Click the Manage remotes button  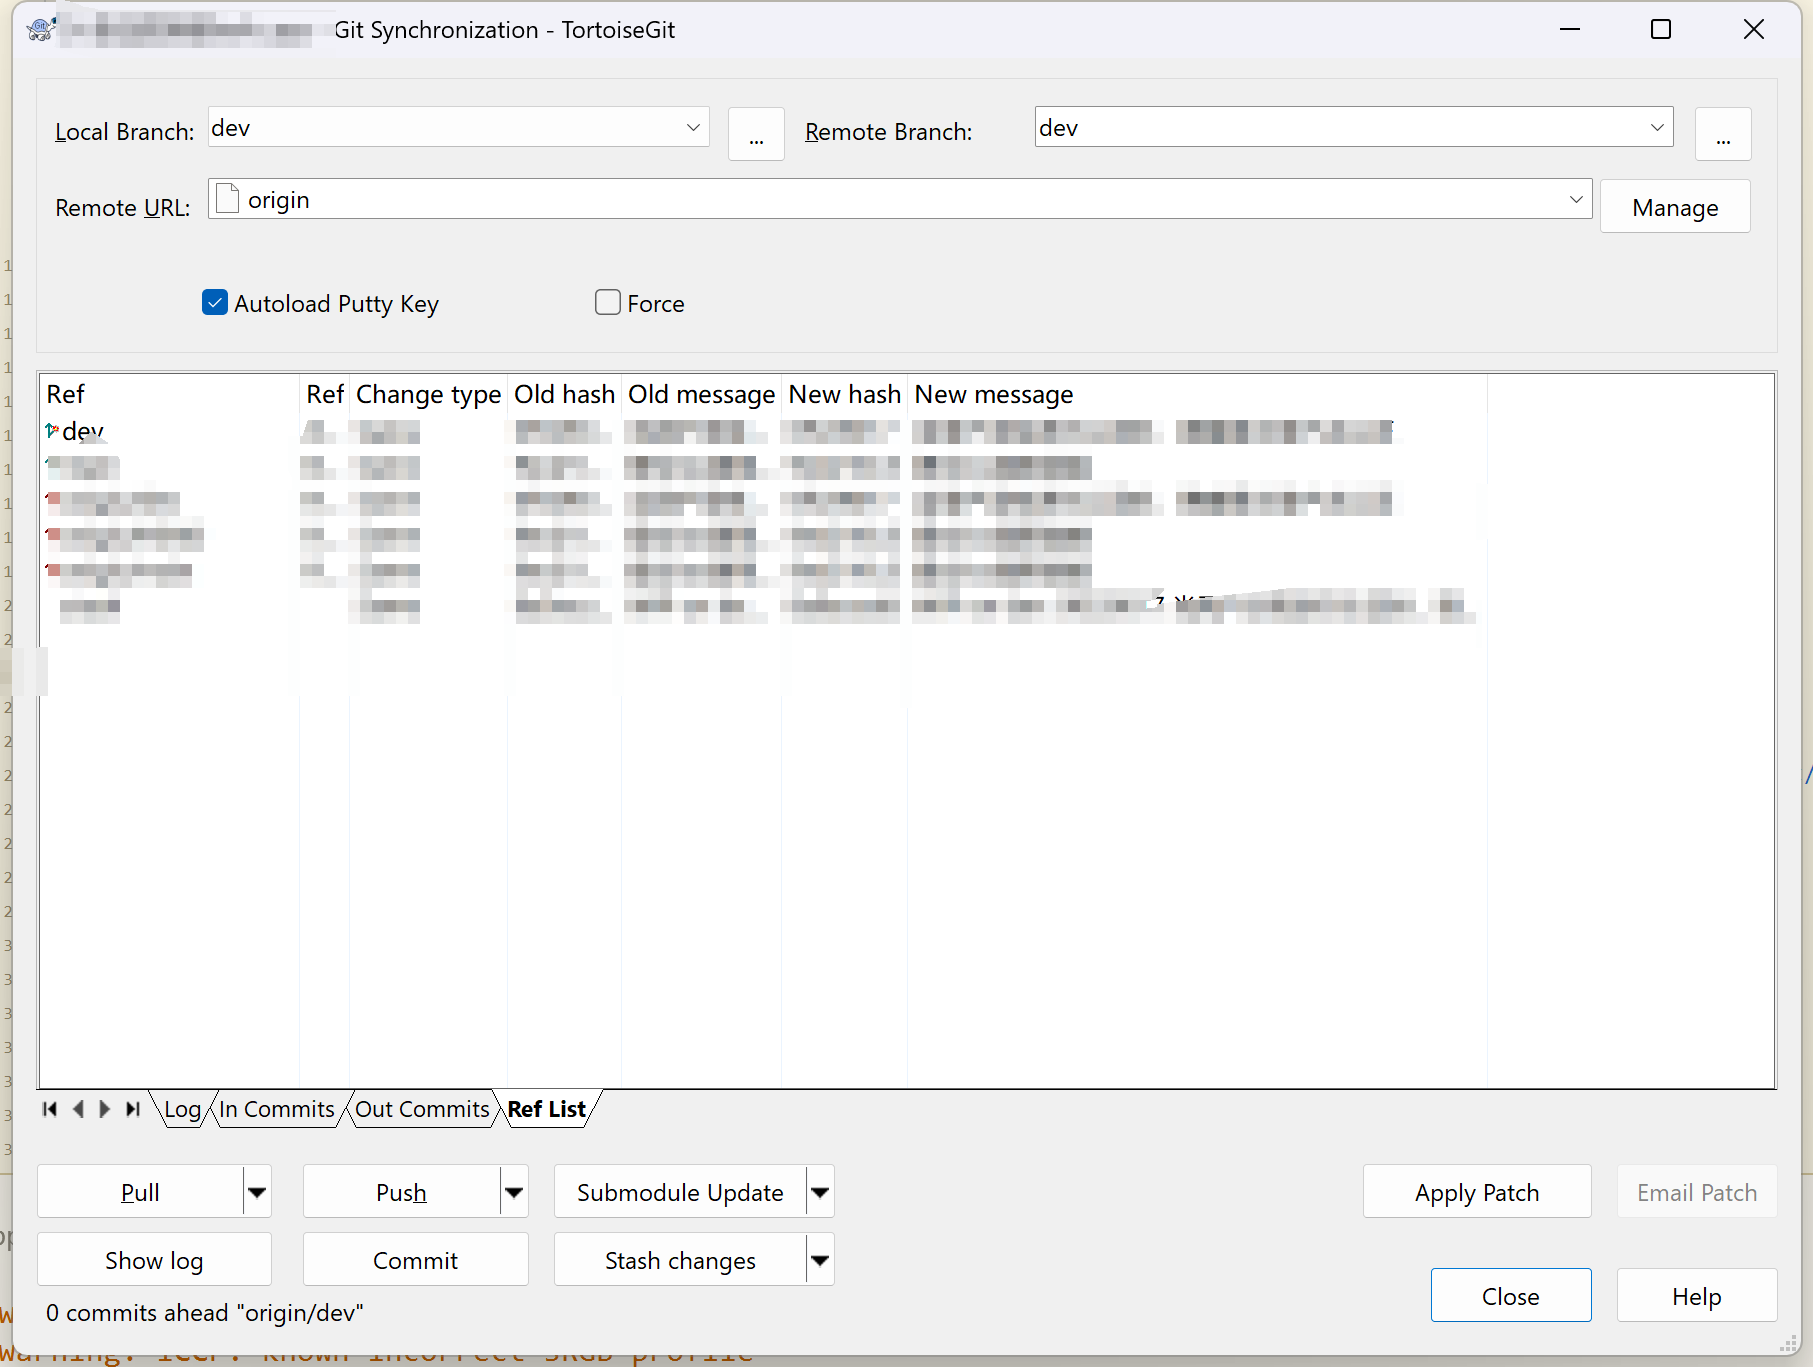click(1675, 207)
